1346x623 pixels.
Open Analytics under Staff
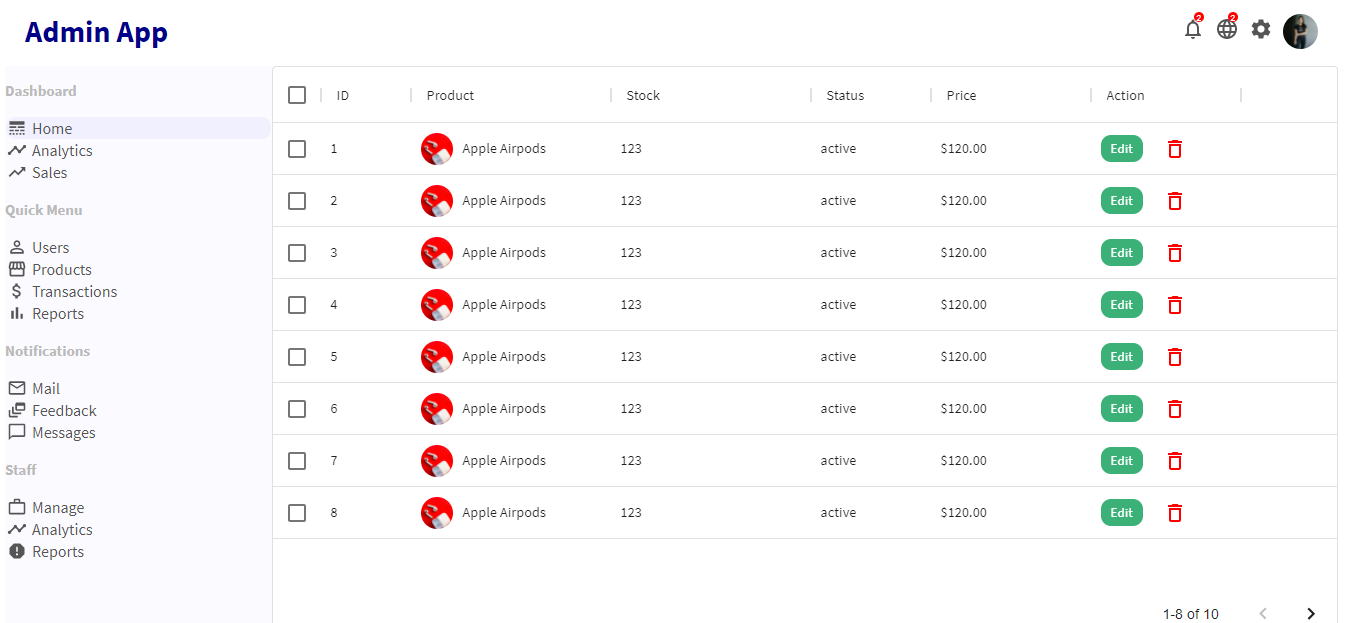137,530
